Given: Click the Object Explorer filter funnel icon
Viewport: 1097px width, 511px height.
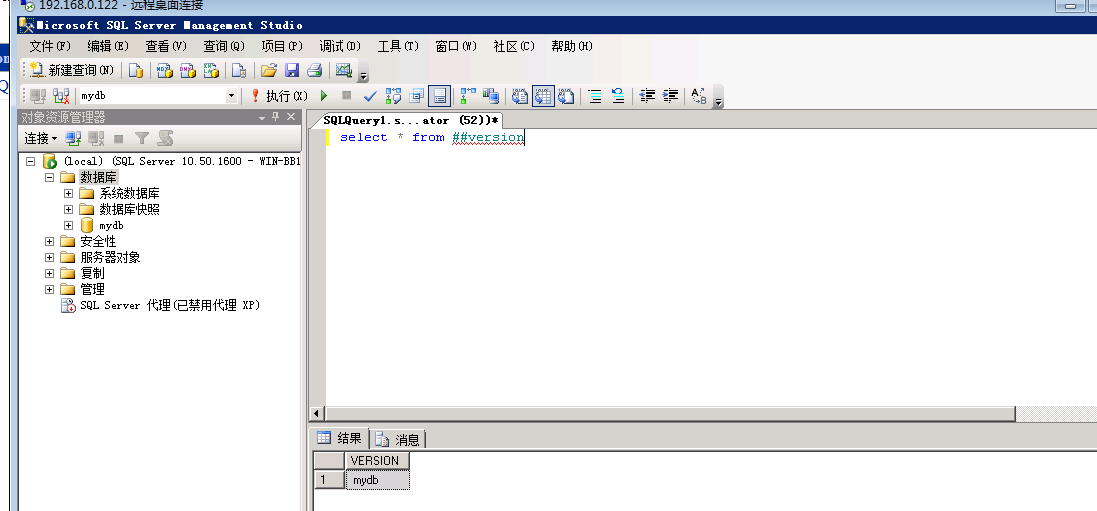Looking at the screenshot, I should coord(142,139).
